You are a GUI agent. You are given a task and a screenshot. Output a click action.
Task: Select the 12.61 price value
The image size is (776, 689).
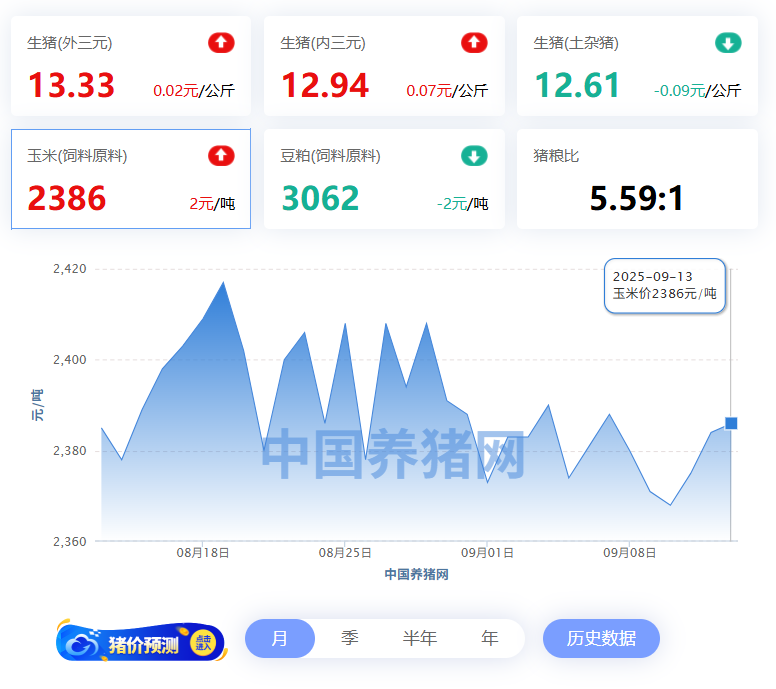point(577,85)
